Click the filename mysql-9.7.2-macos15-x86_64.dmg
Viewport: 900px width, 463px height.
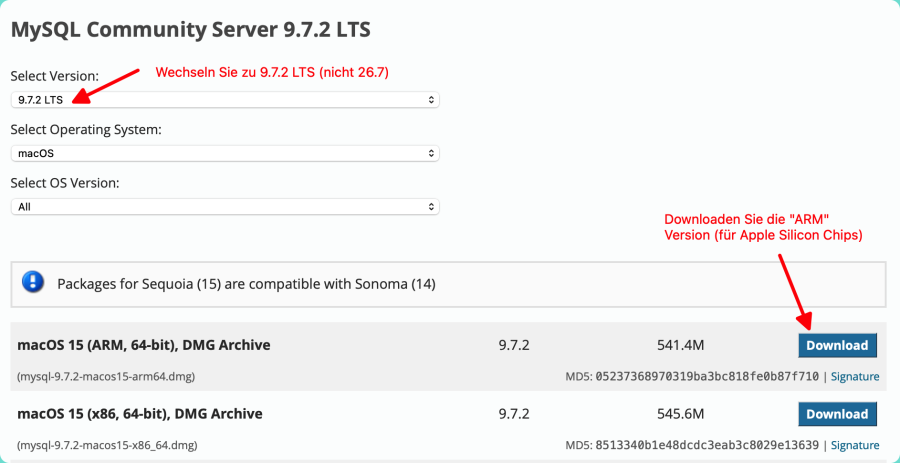tap(108, 445)
